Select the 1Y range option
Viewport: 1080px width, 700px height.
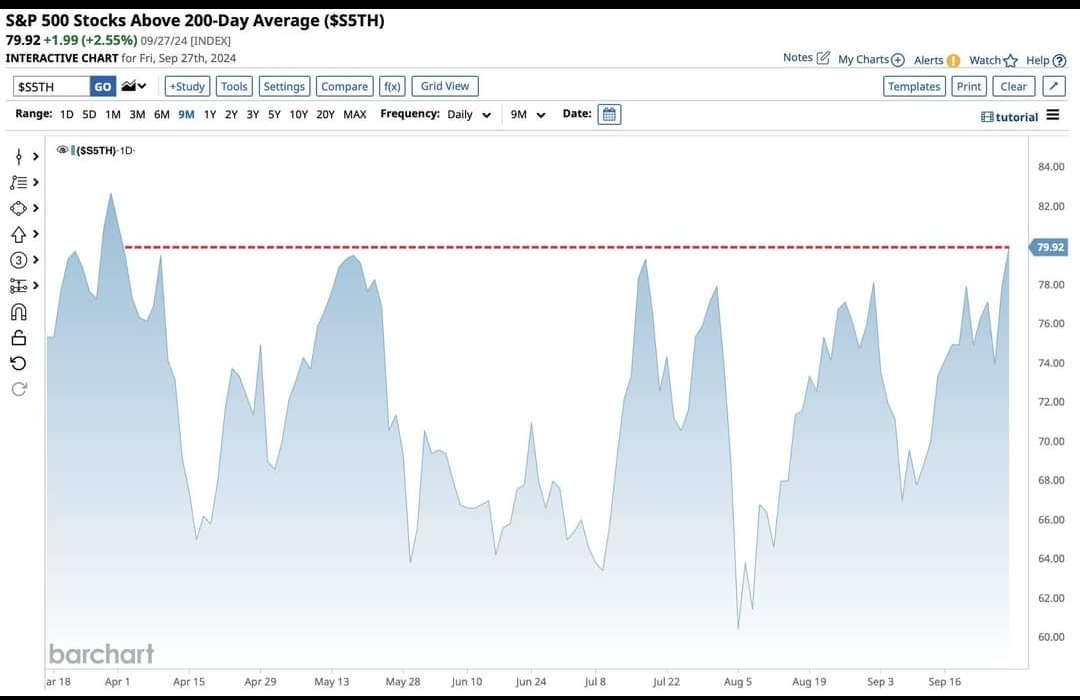click(x=210, y=115)
